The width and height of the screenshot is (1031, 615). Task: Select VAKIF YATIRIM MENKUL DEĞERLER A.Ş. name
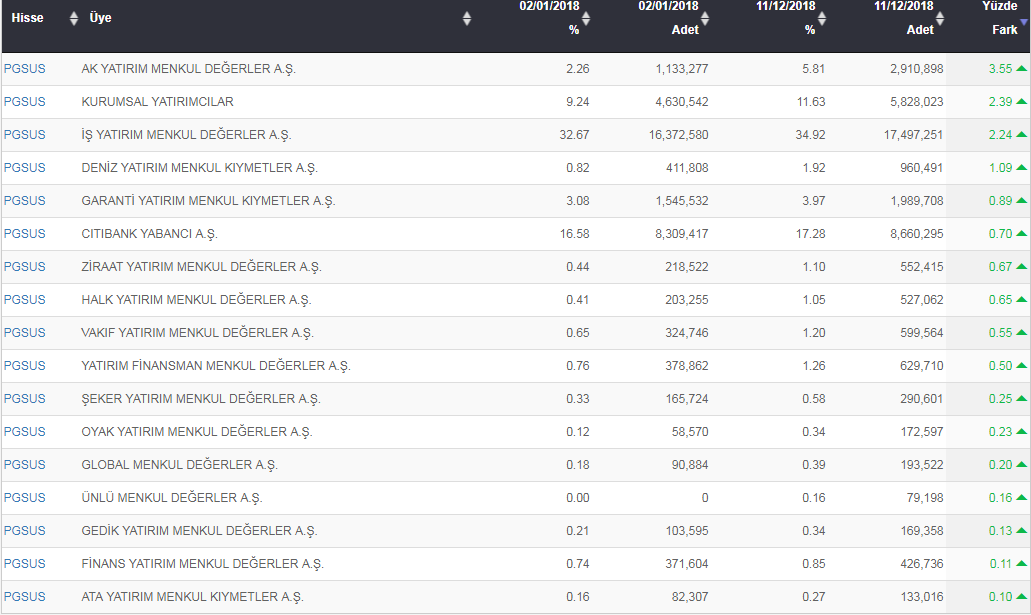coord(197,333)
